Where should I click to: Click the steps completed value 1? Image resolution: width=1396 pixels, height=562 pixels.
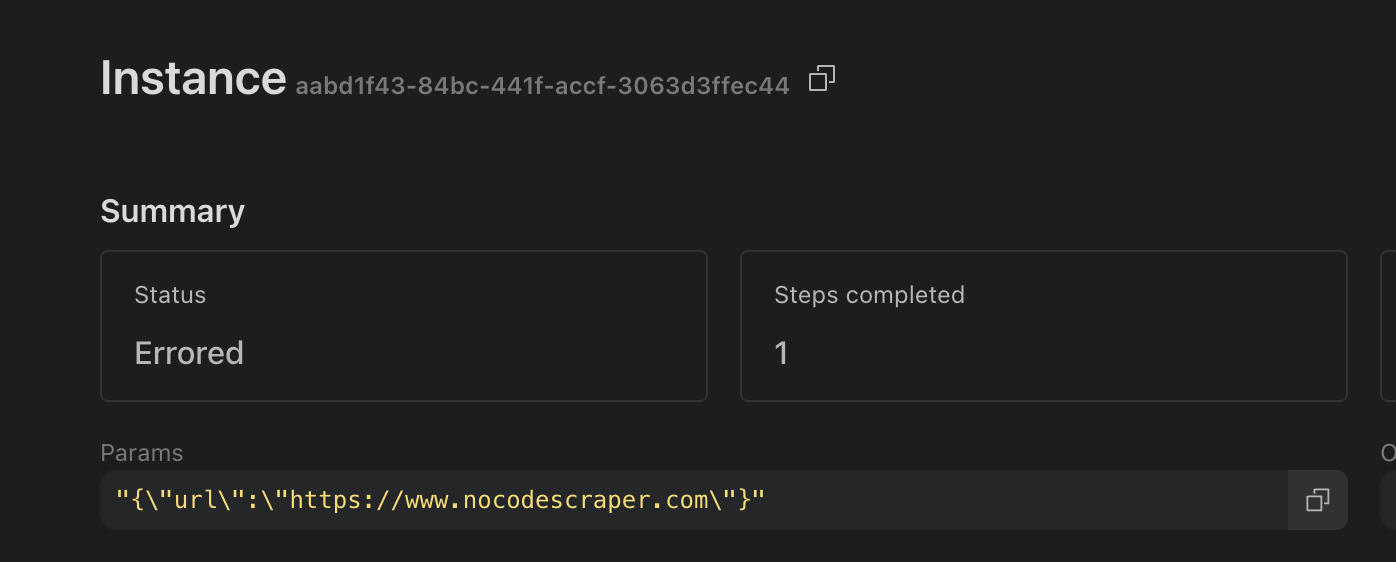click(x=781, y=353)
